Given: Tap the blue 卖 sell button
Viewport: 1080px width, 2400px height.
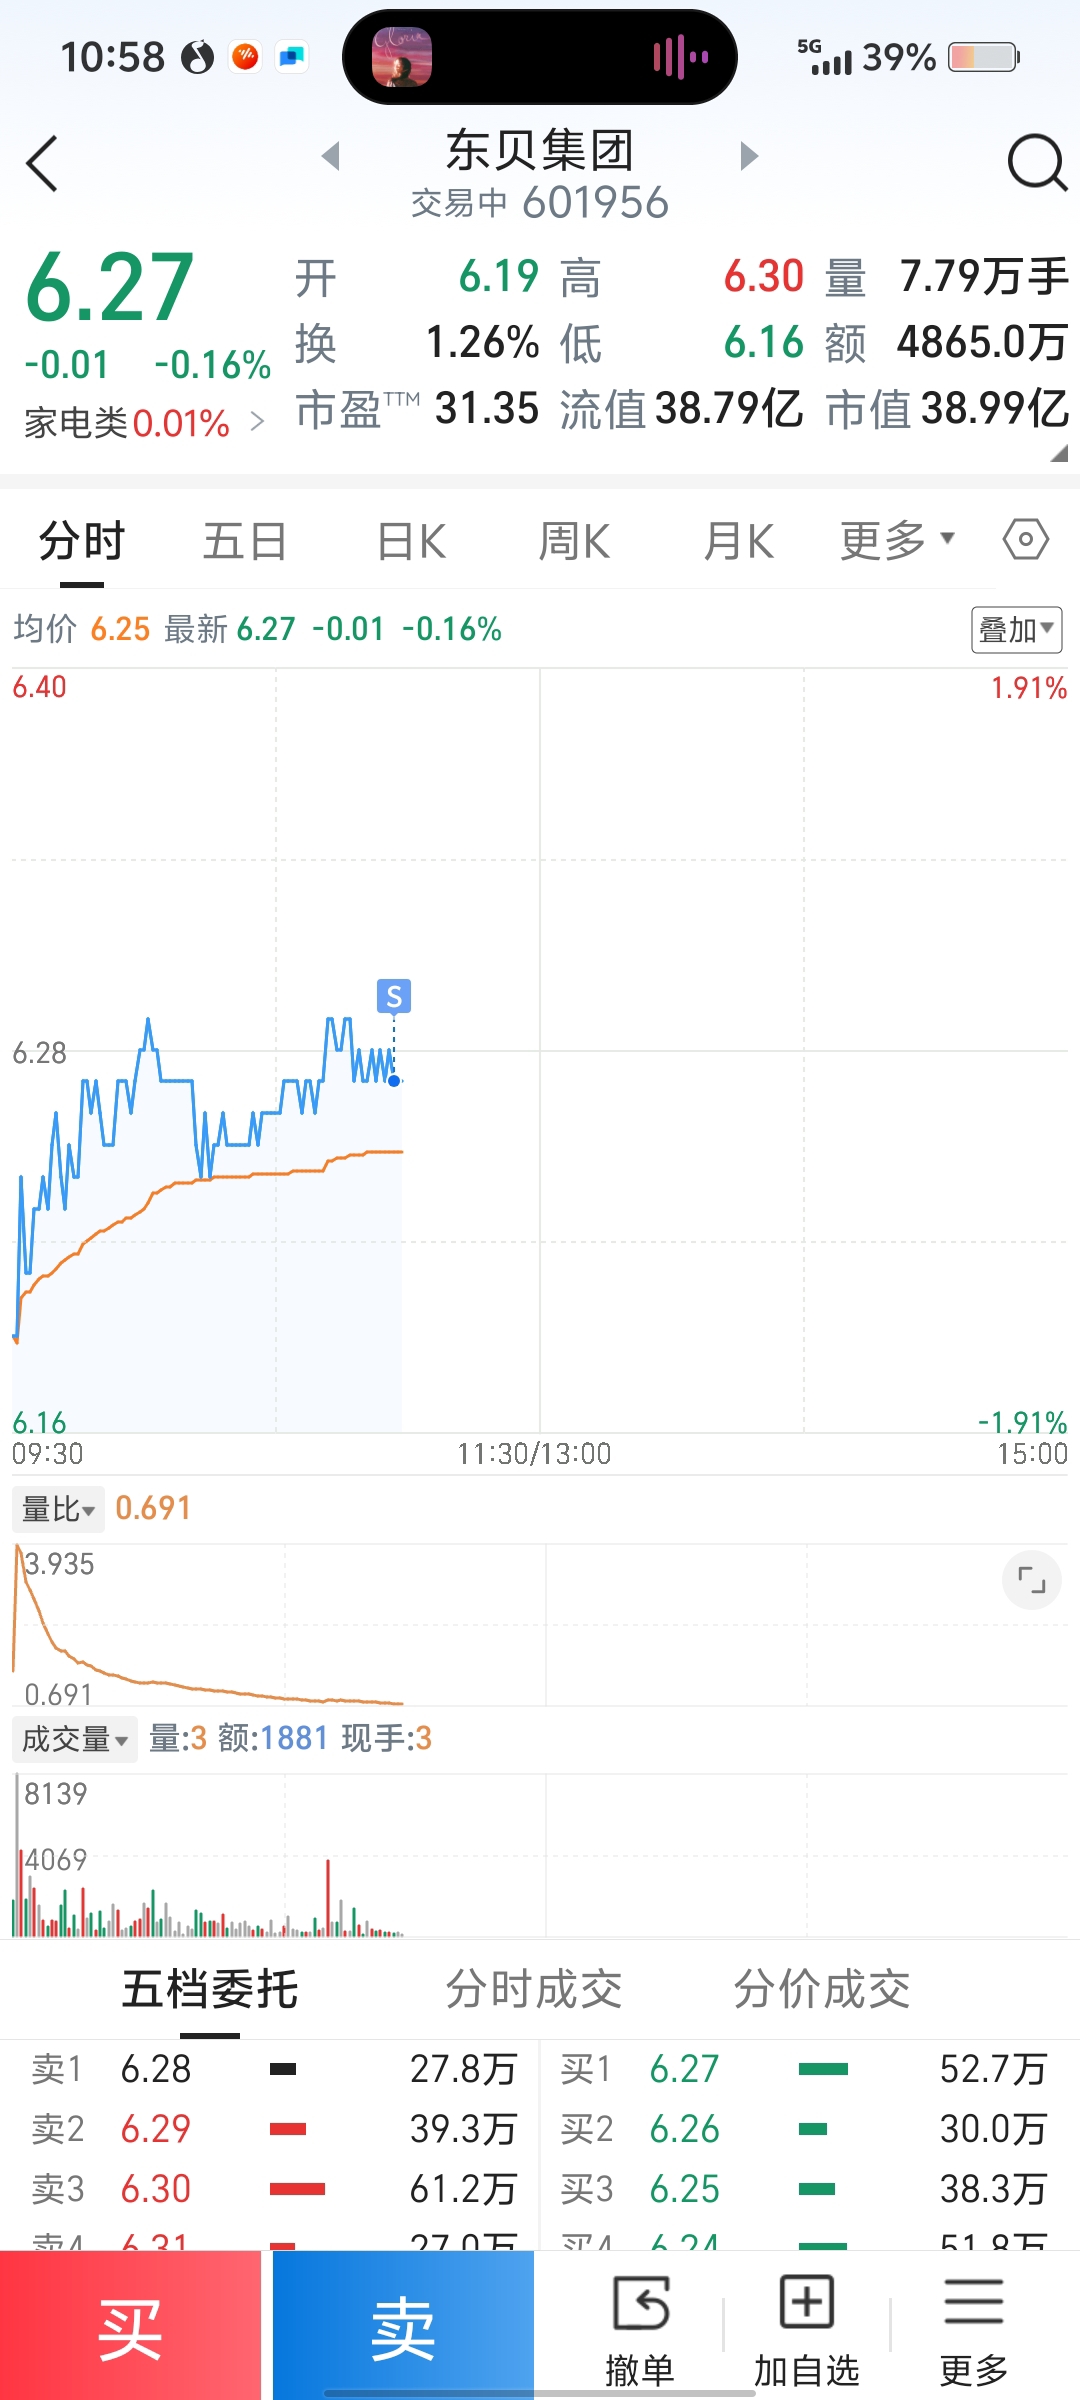Looking at the screenshot, I should pos(403,2326).
